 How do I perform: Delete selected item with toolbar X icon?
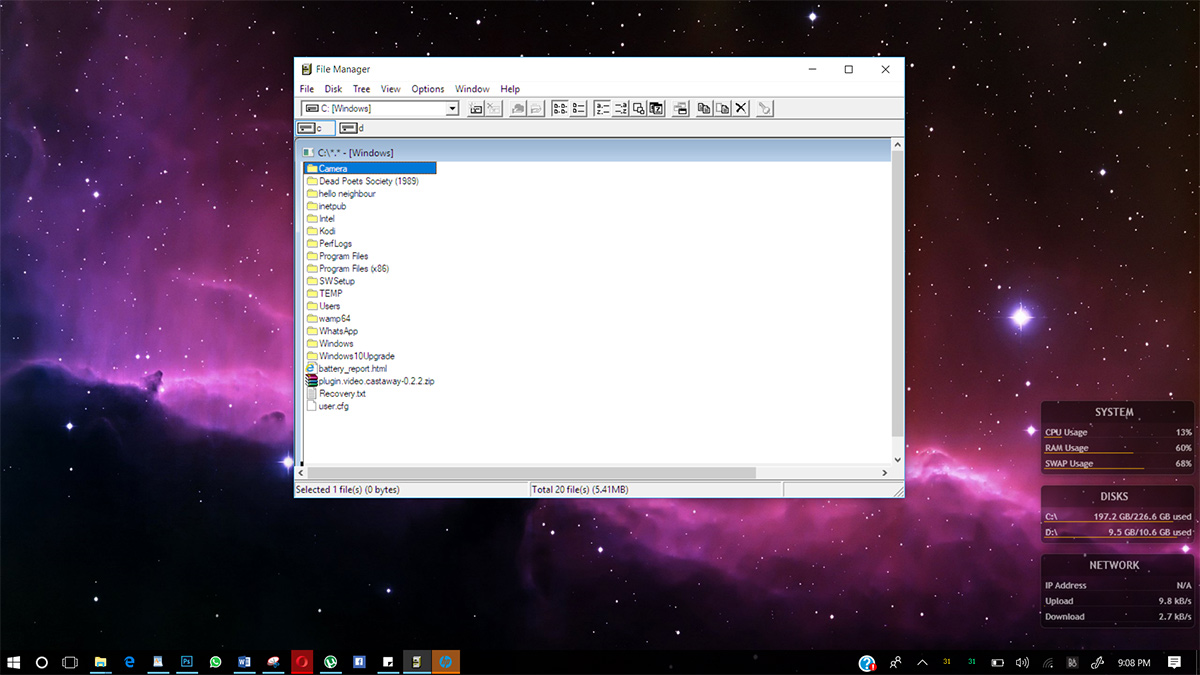(x=741, y=108)
